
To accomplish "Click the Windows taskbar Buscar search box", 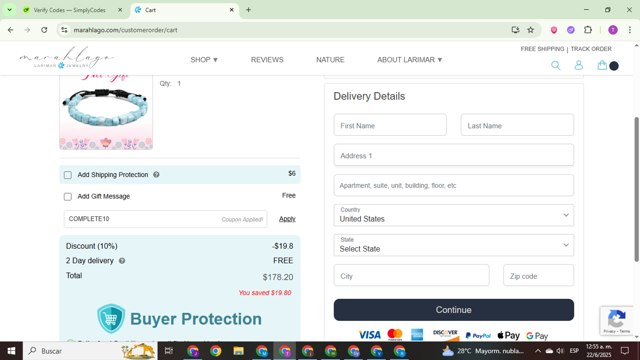I will point(91,351).
